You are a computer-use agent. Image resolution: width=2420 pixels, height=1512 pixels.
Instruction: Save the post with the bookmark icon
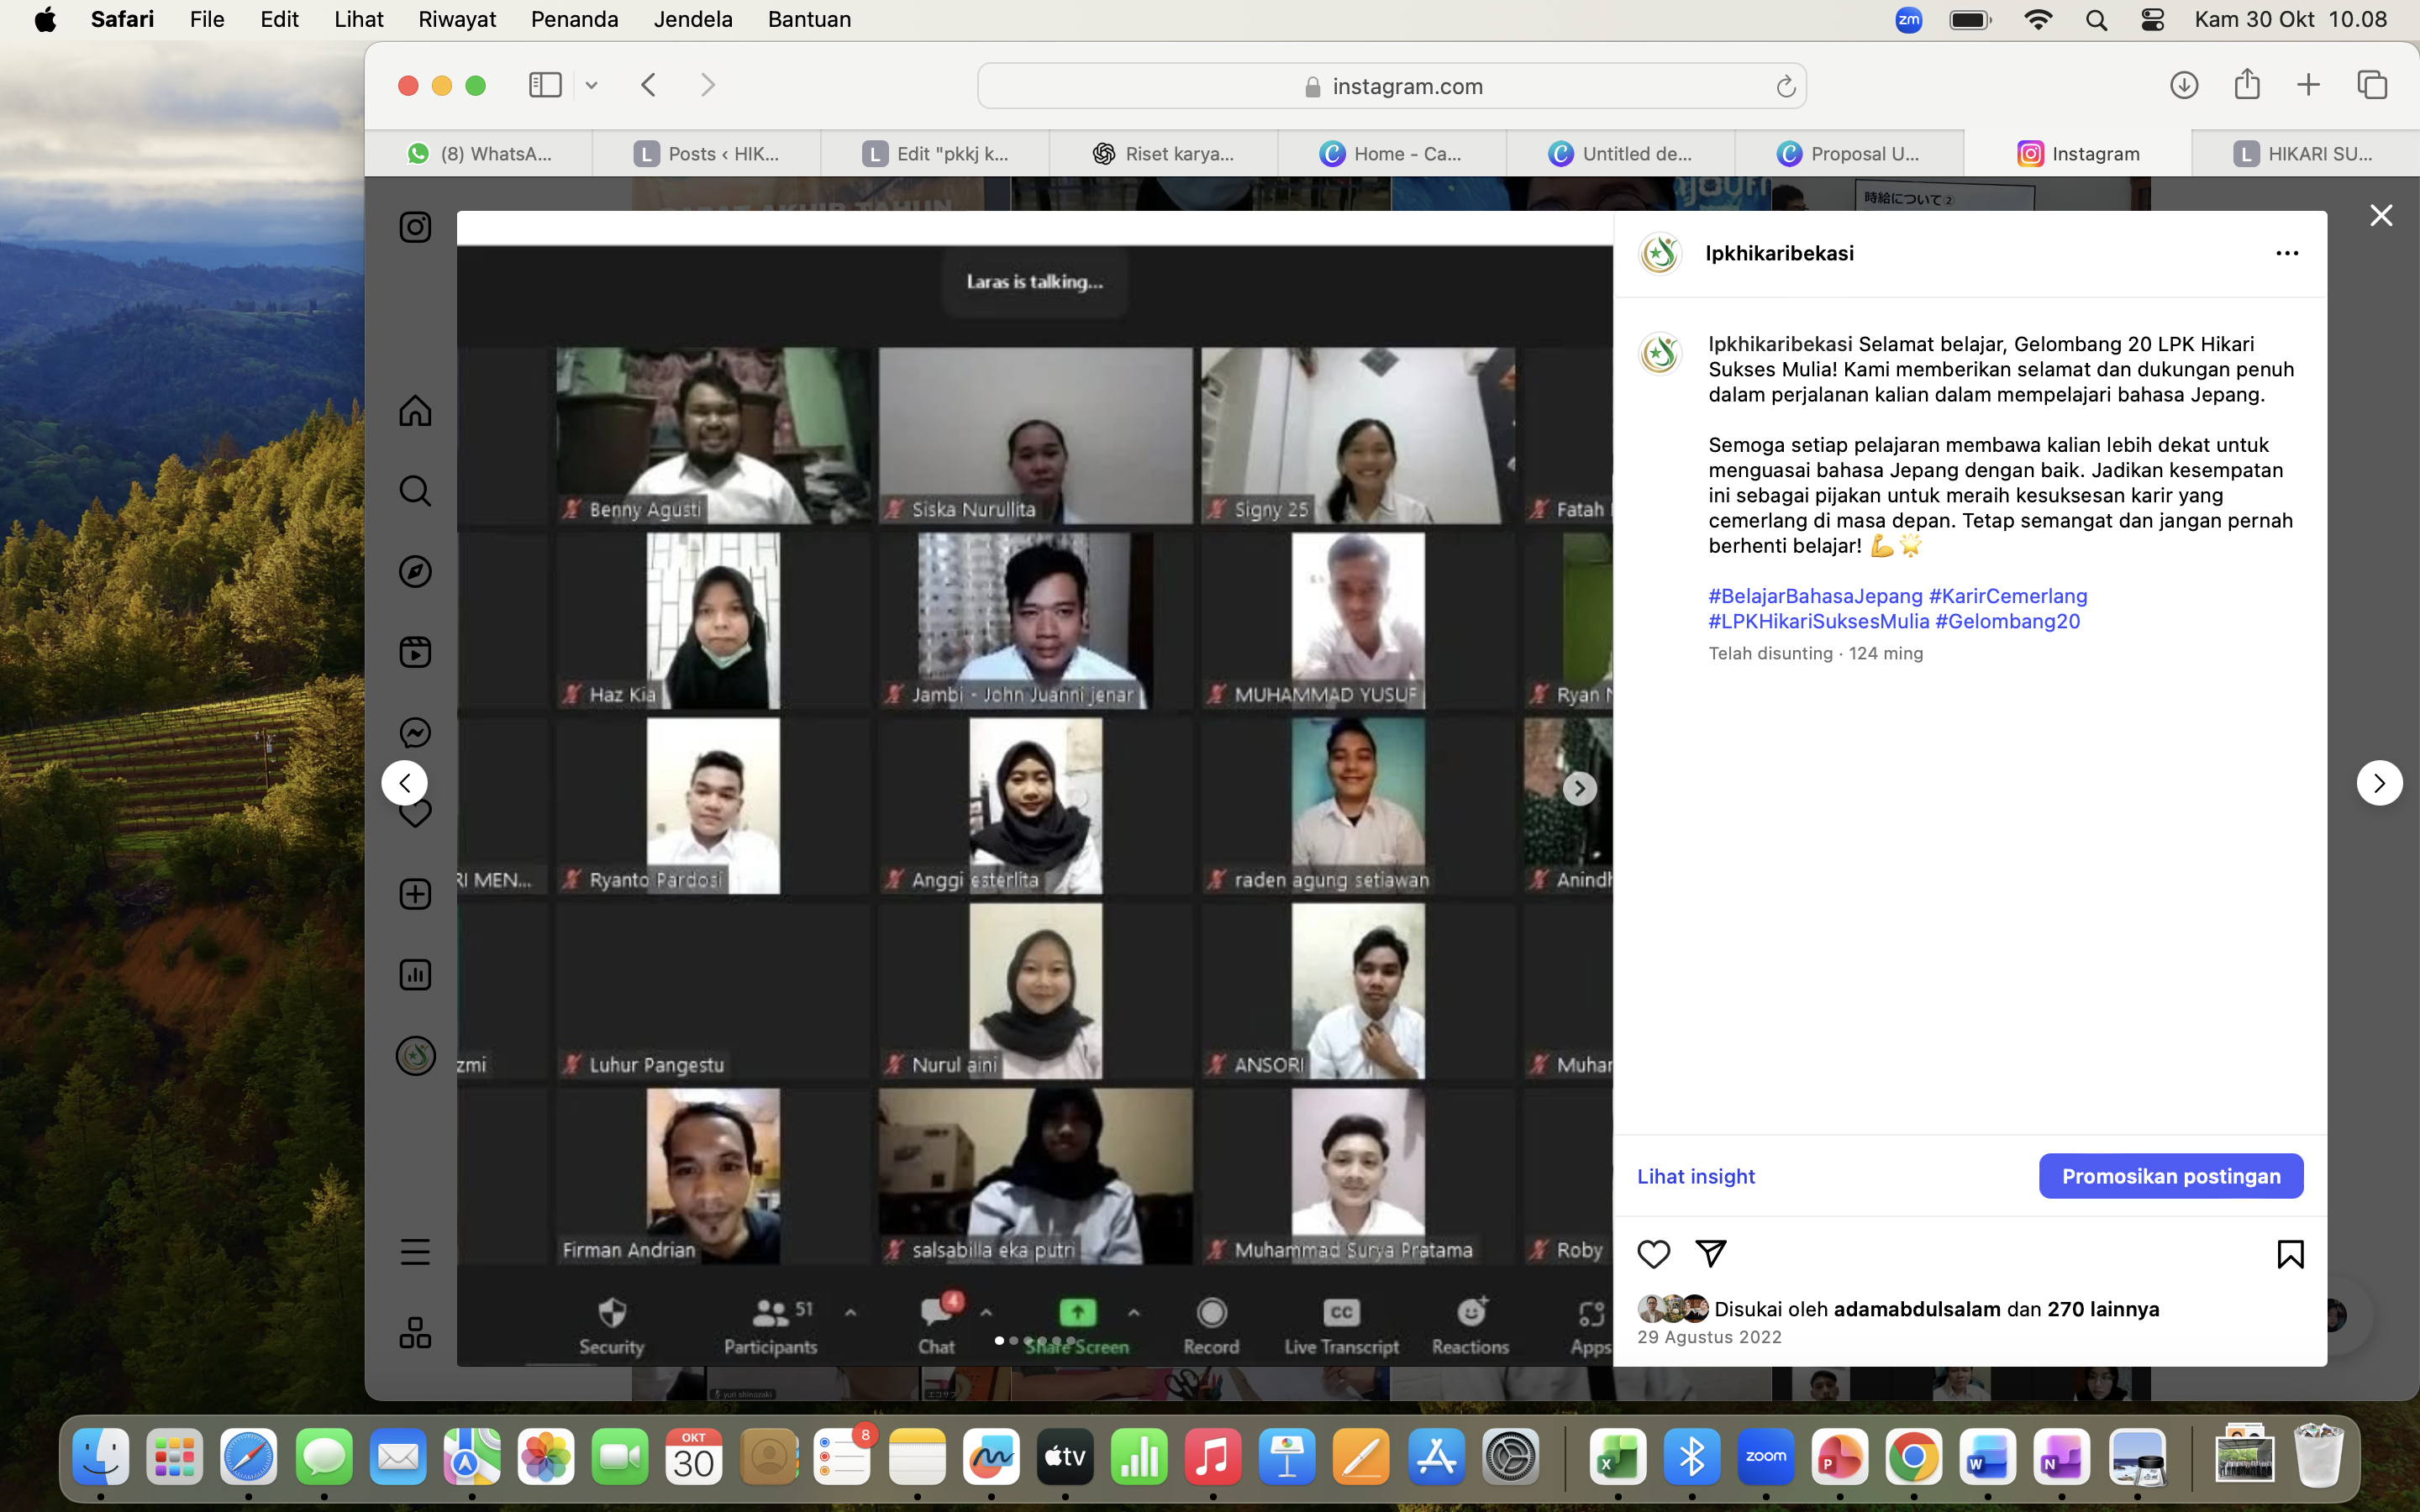[2290, 1254]
